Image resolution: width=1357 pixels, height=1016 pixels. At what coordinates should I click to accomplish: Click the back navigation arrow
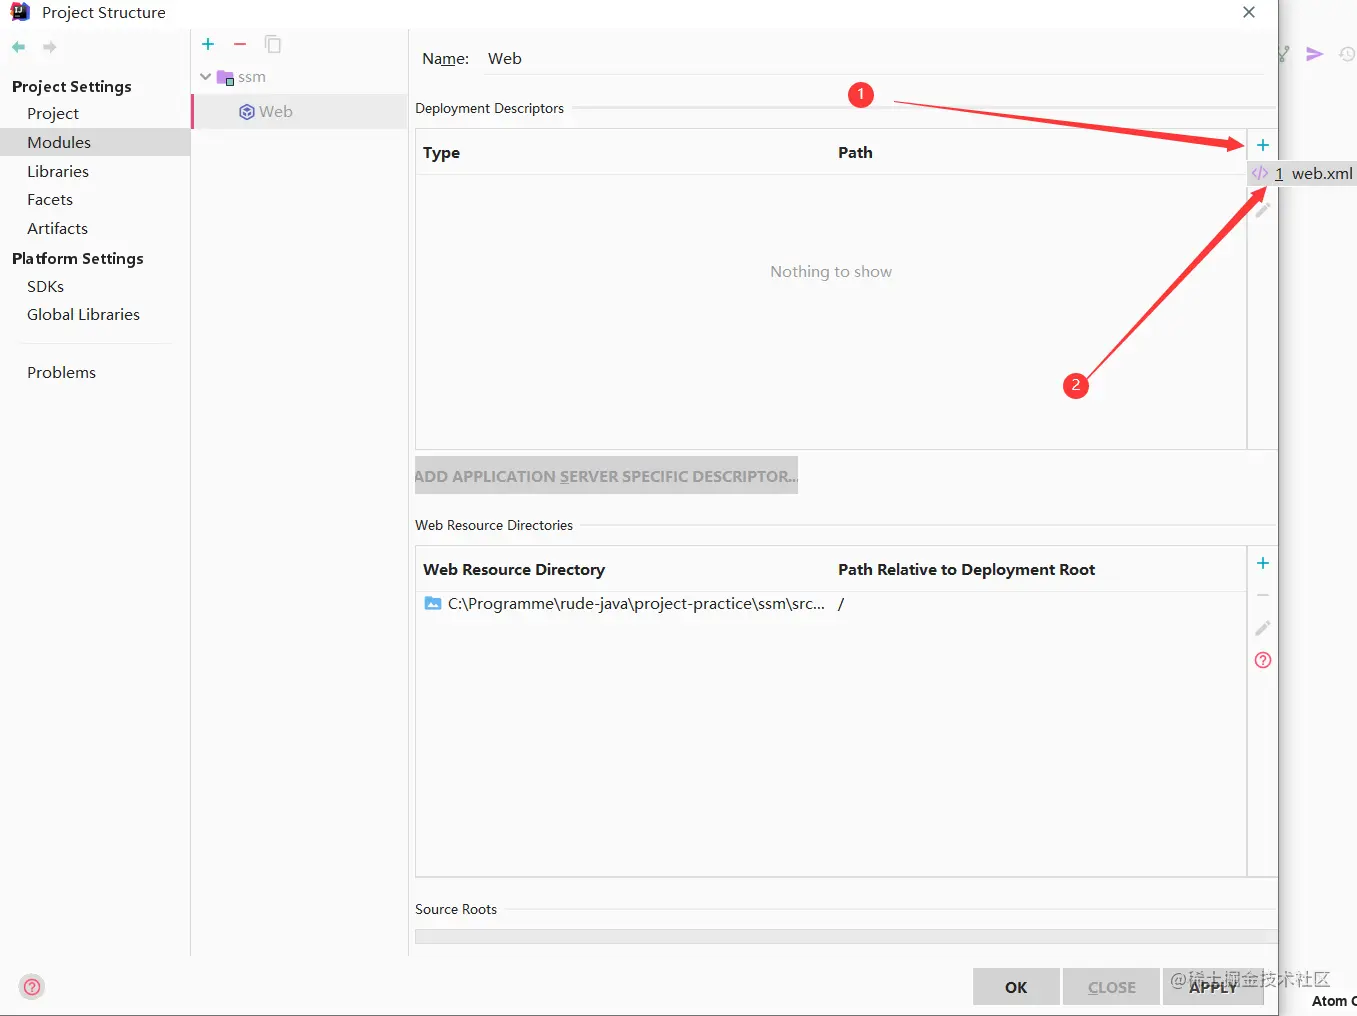tap(18, 47)
